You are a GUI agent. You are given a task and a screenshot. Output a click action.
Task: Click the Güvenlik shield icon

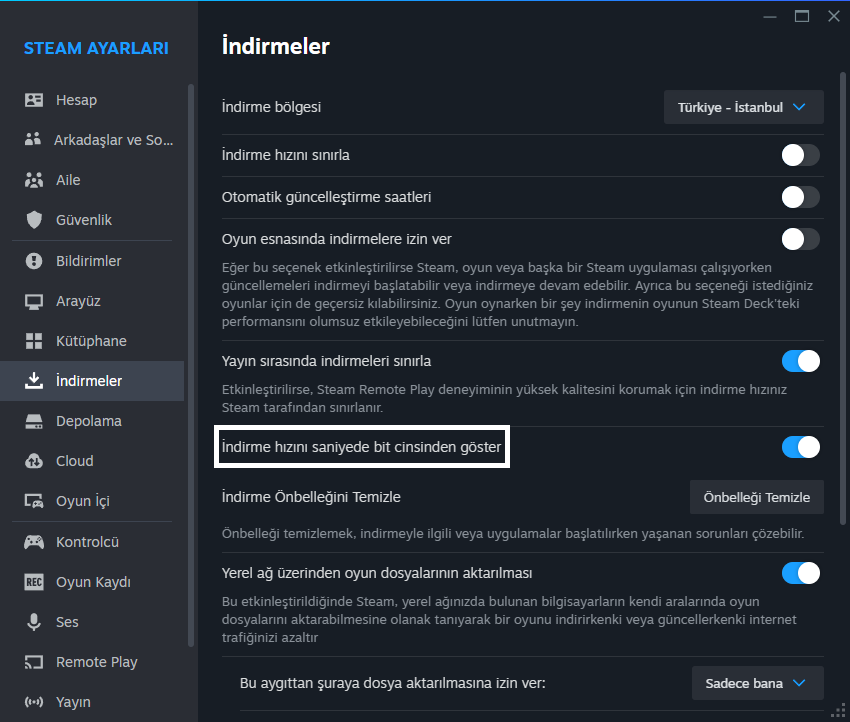tap(34, 220)
